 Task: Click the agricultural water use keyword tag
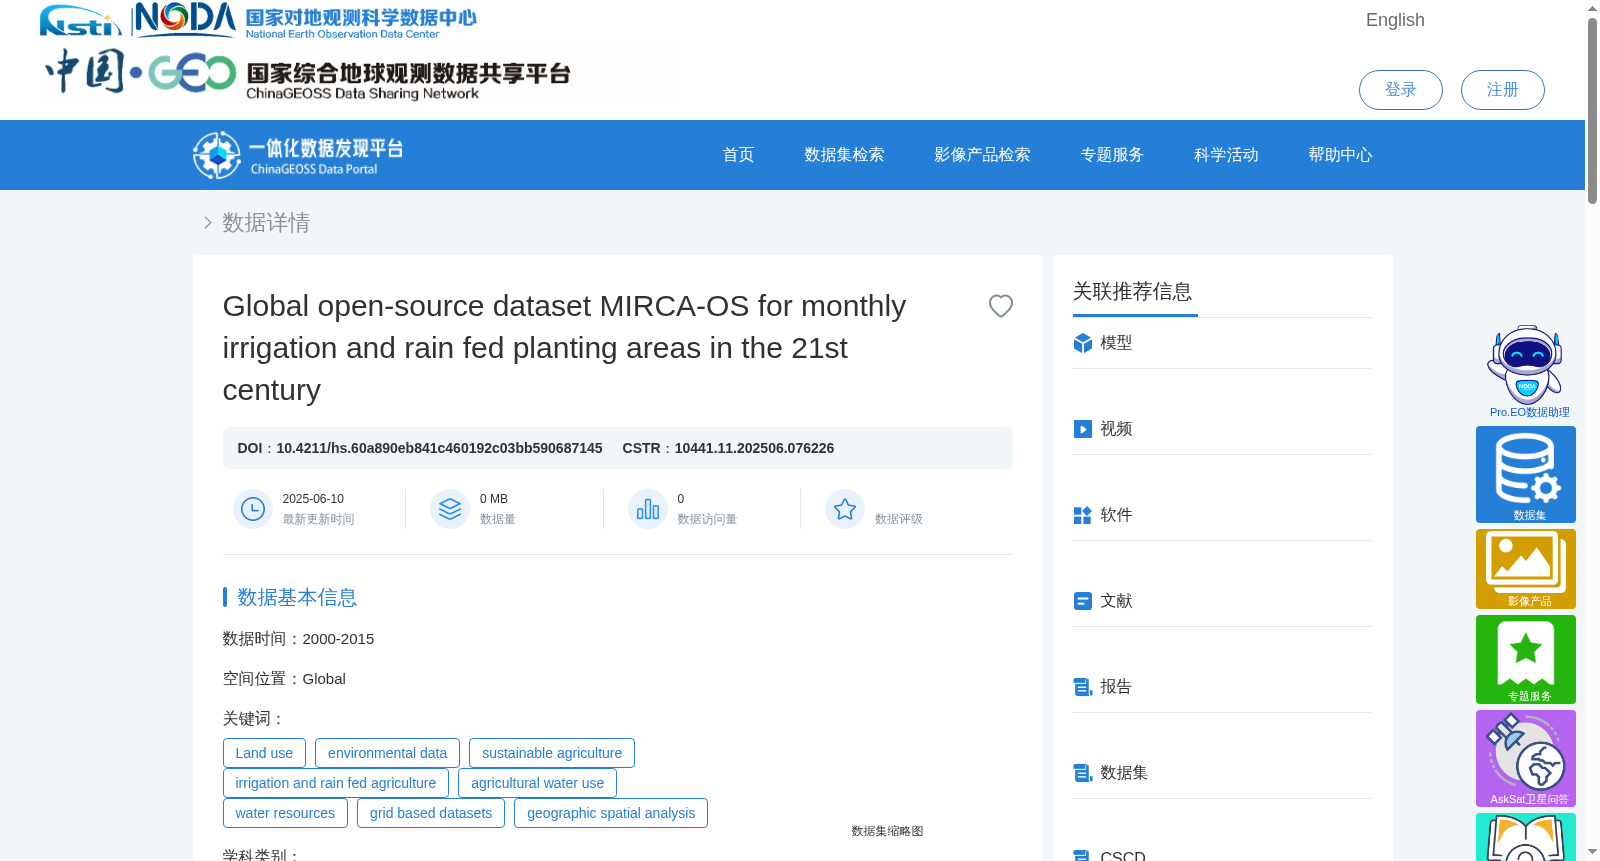coord(538,783)
